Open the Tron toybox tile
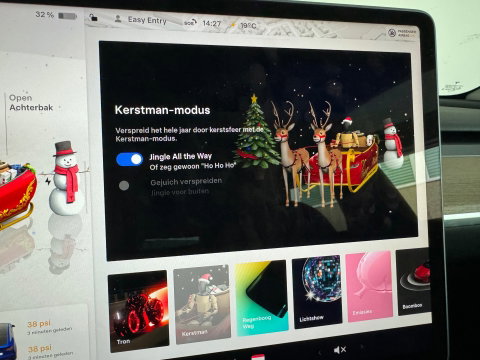The height and width of the screenshot is (360, 480). point(139,311)
